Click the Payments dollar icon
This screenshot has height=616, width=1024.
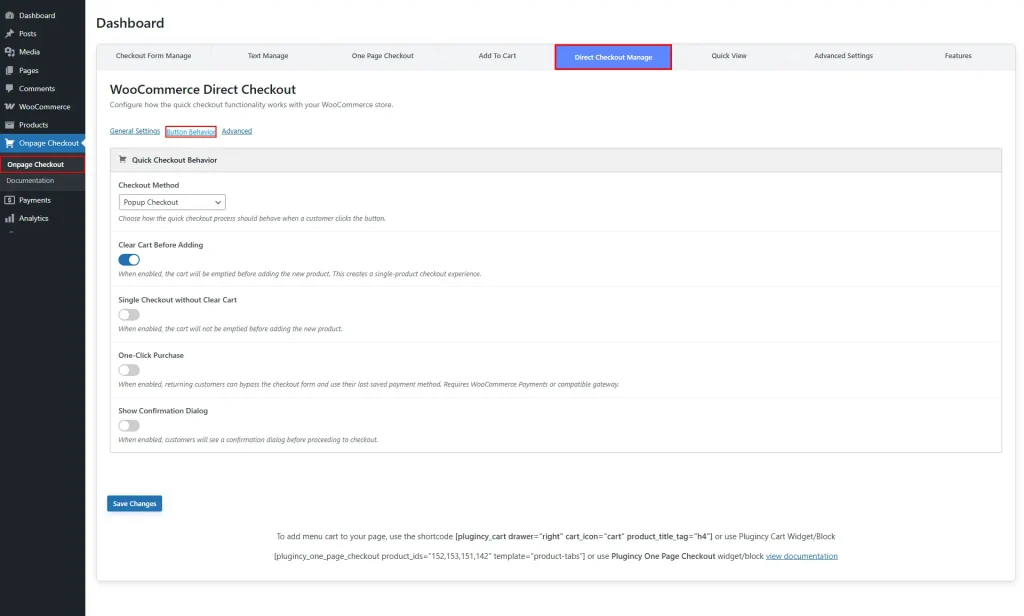pos(9,200)
